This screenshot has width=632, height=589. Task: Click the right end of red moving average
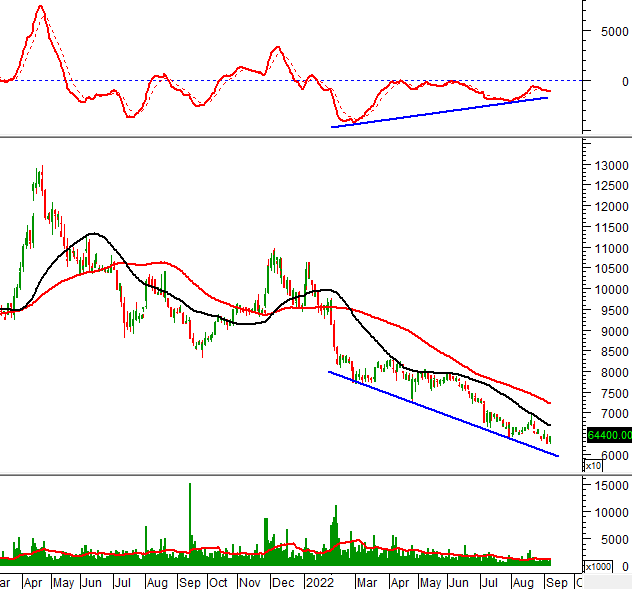coord(550,402)
